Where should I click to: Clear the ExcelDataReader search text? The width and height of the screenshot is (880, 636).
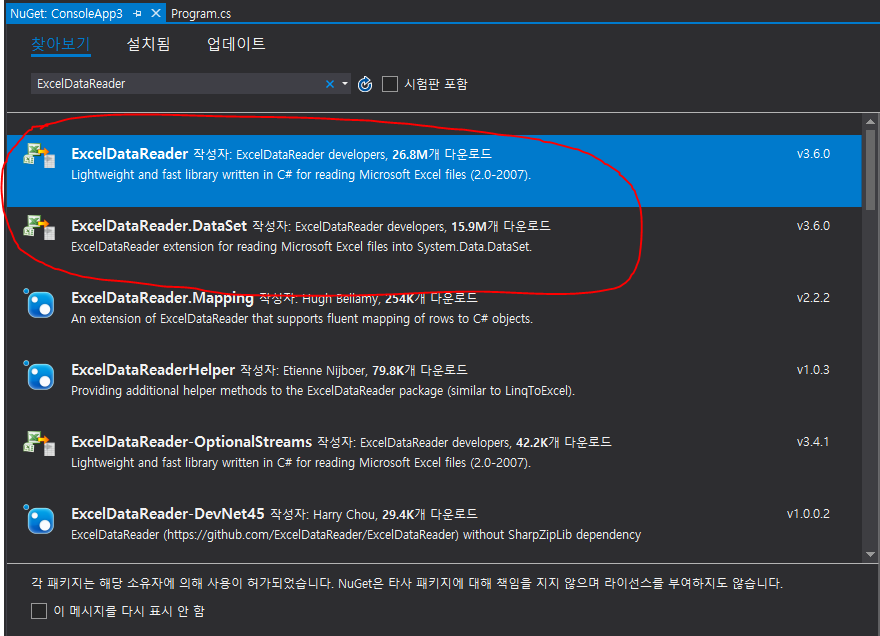pyautogui.click(x=330, y=84)
